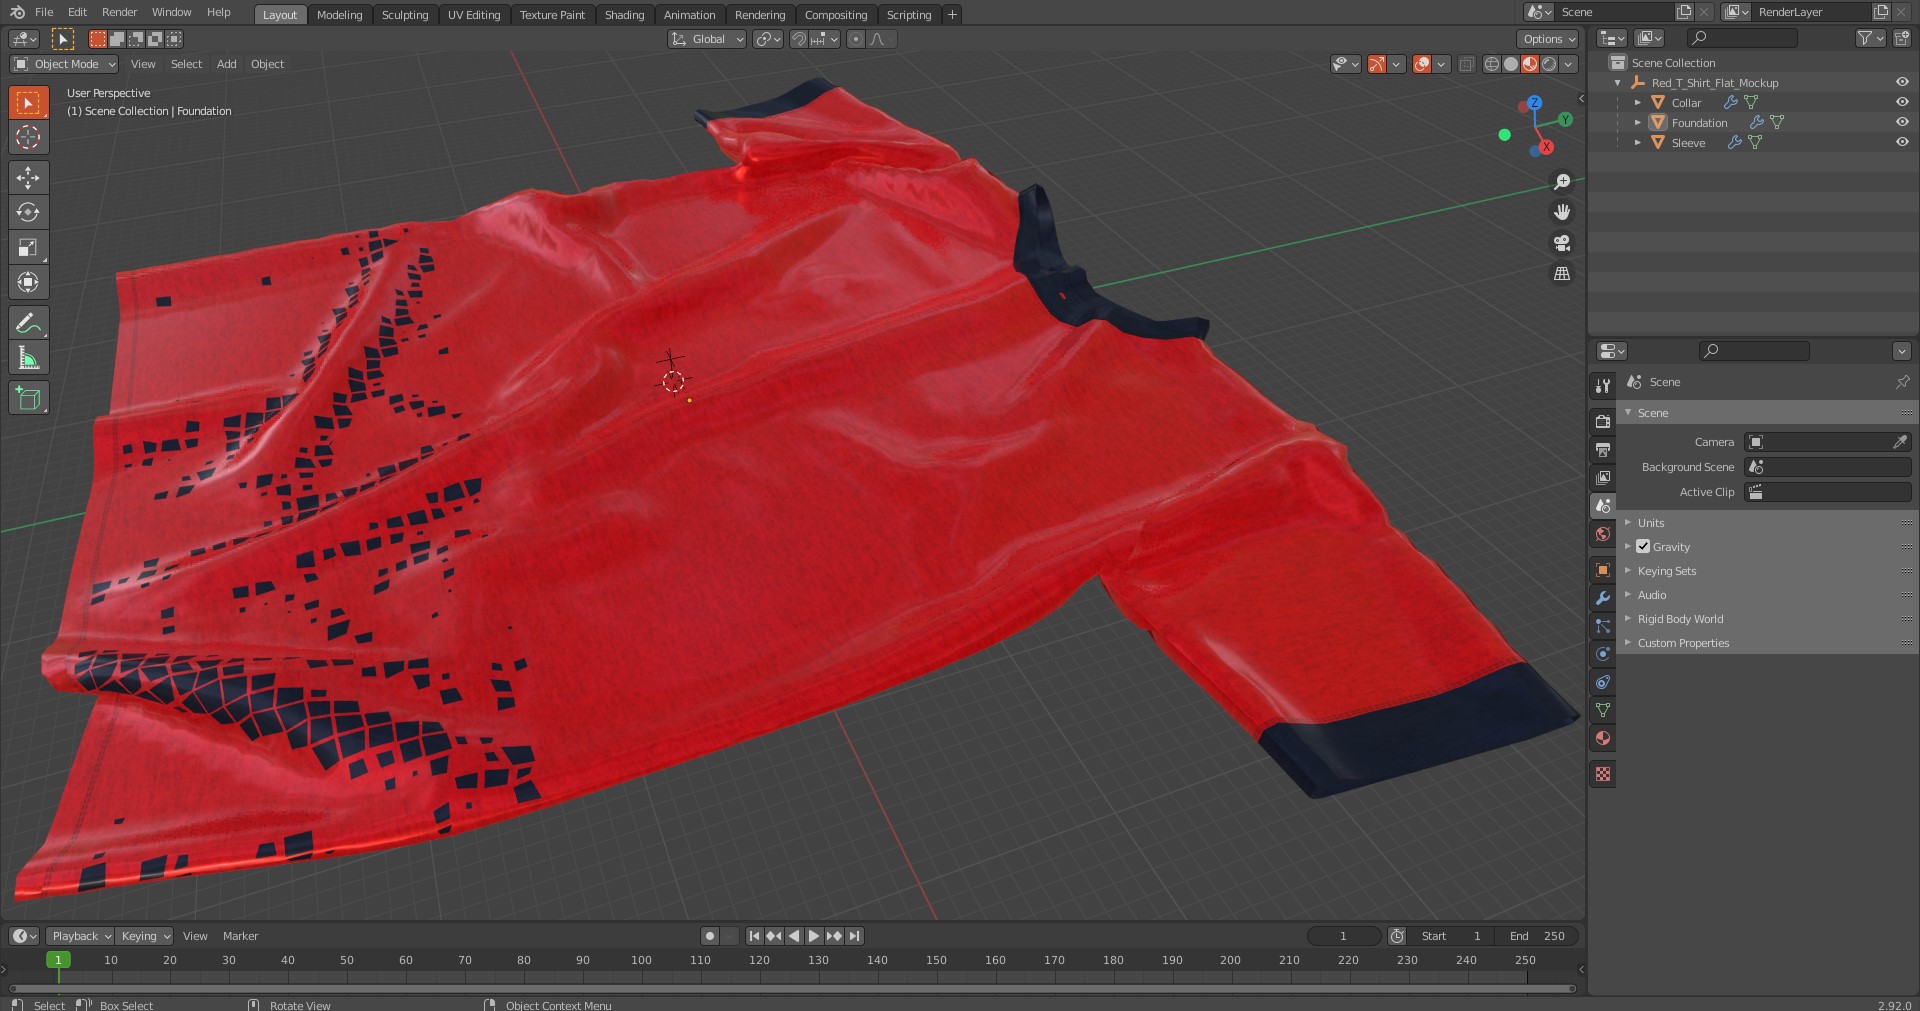Switch to Wireframe viewport shading
The image size is (1920, 1011).
tap(1492, 64)
